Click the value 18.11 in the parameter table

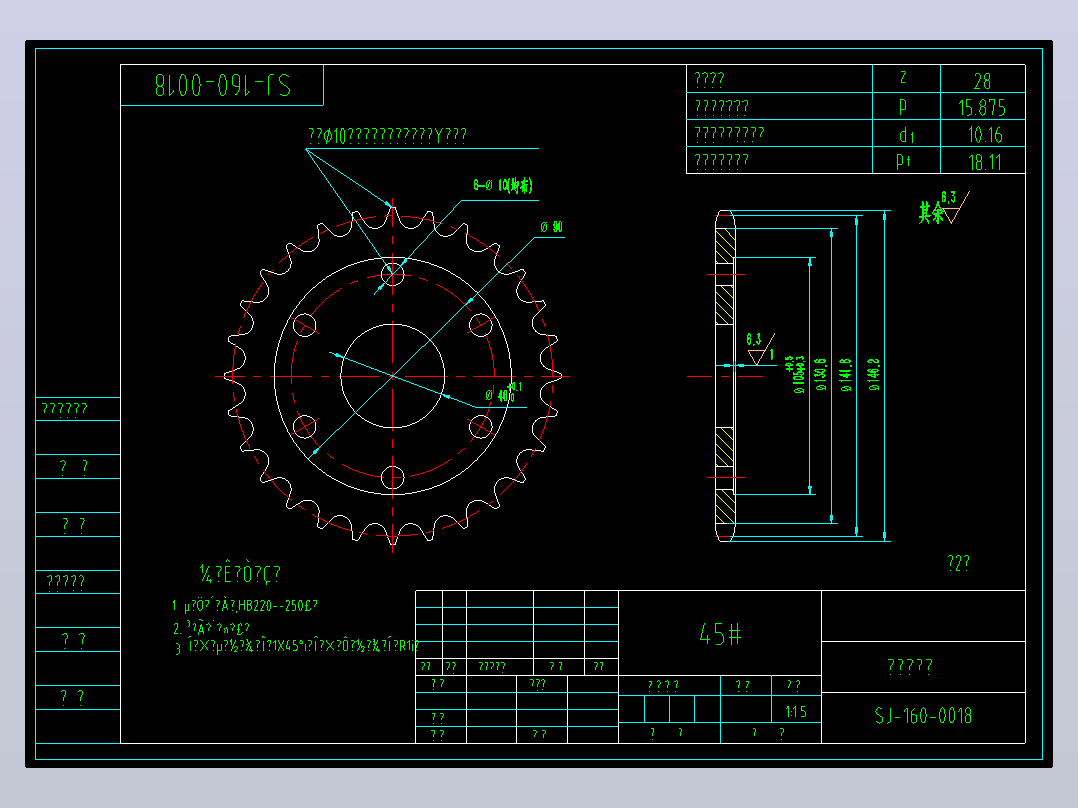tap(984, 162)
